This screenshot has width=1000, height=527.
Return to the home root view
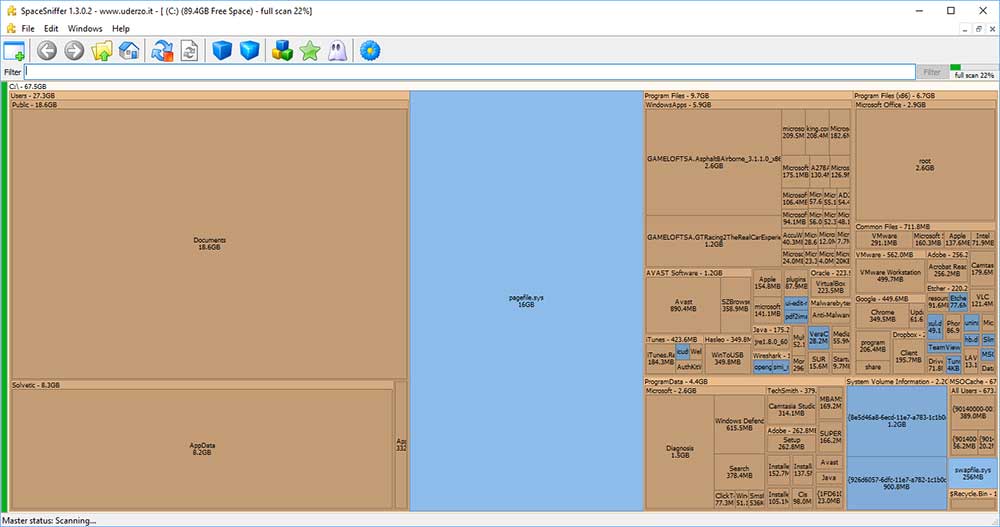pos(129,50)
